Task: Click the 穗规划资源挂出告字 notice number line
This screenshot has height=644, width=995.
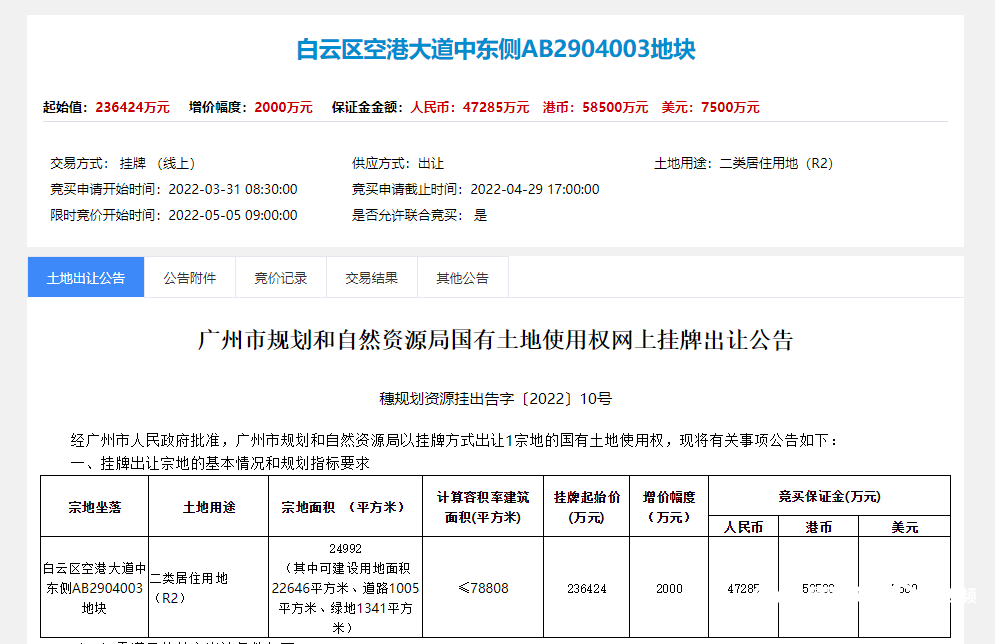Action: pos(496,398)
